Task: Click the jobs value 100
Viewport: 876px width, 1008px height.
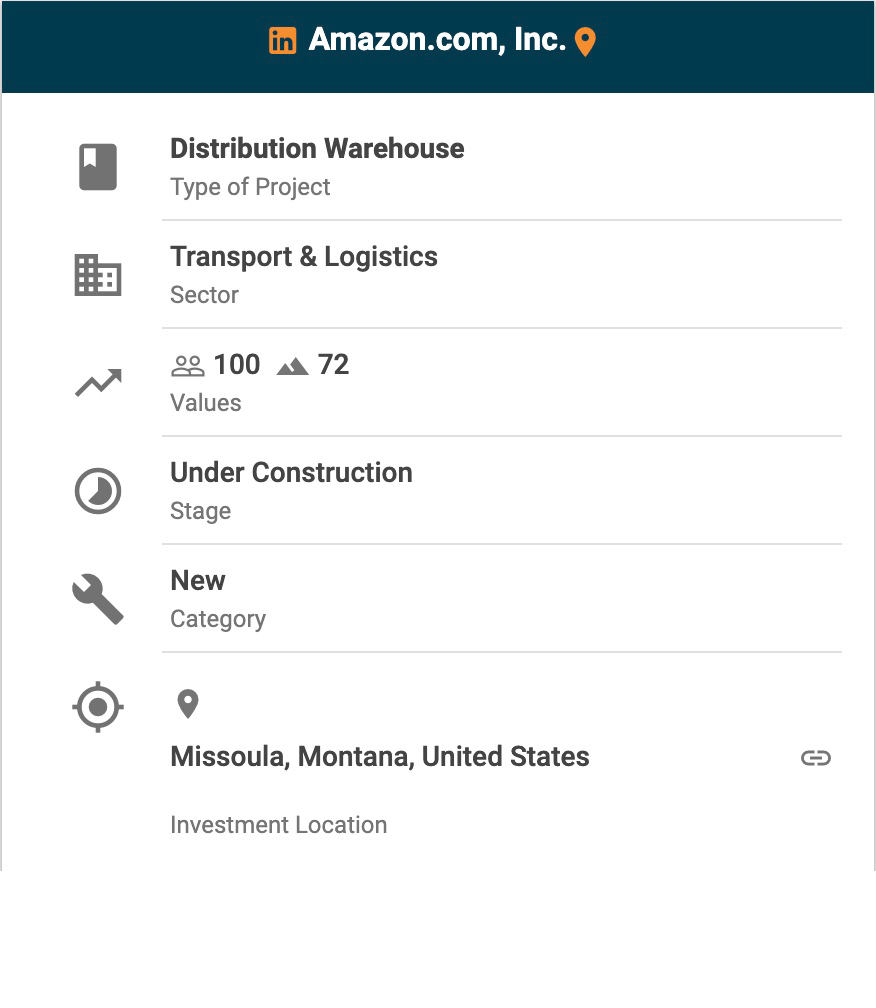Action: tap(237, 365)
